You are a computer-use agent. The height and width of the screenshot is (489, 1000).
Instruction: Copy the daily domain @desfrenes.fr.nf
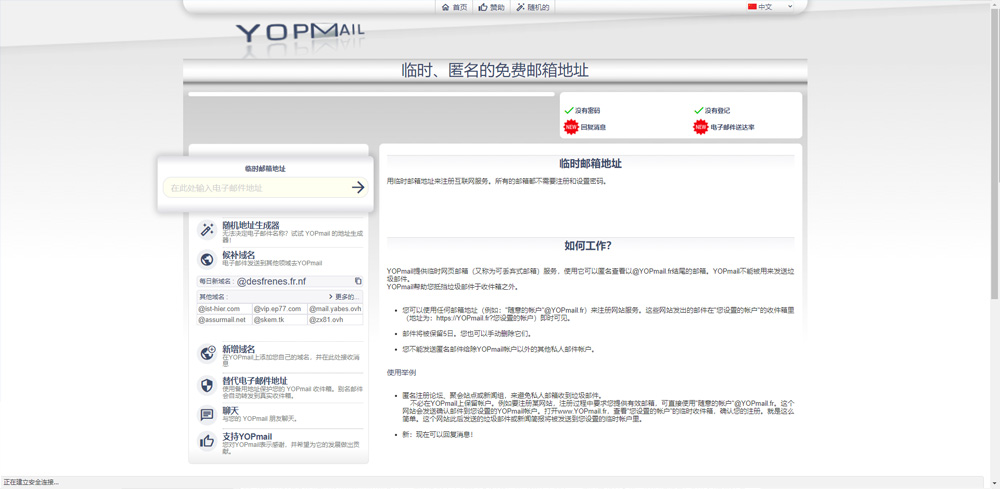click(x=358, y=282)
